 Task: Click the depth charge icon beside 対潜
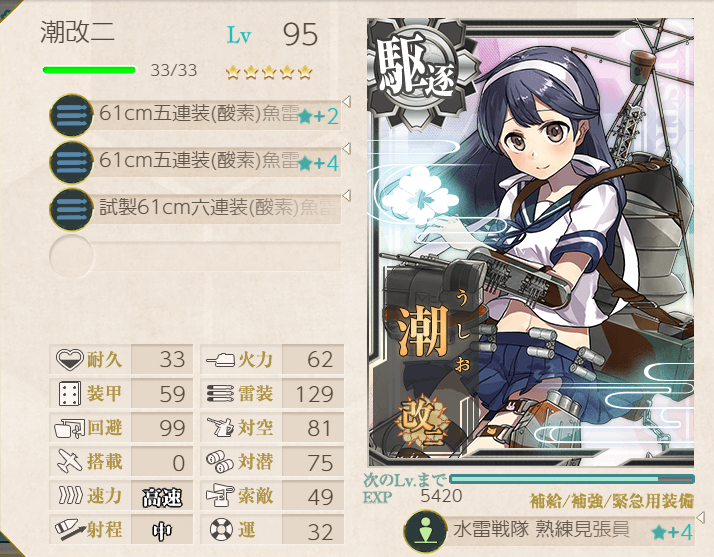tap(220, 462)
